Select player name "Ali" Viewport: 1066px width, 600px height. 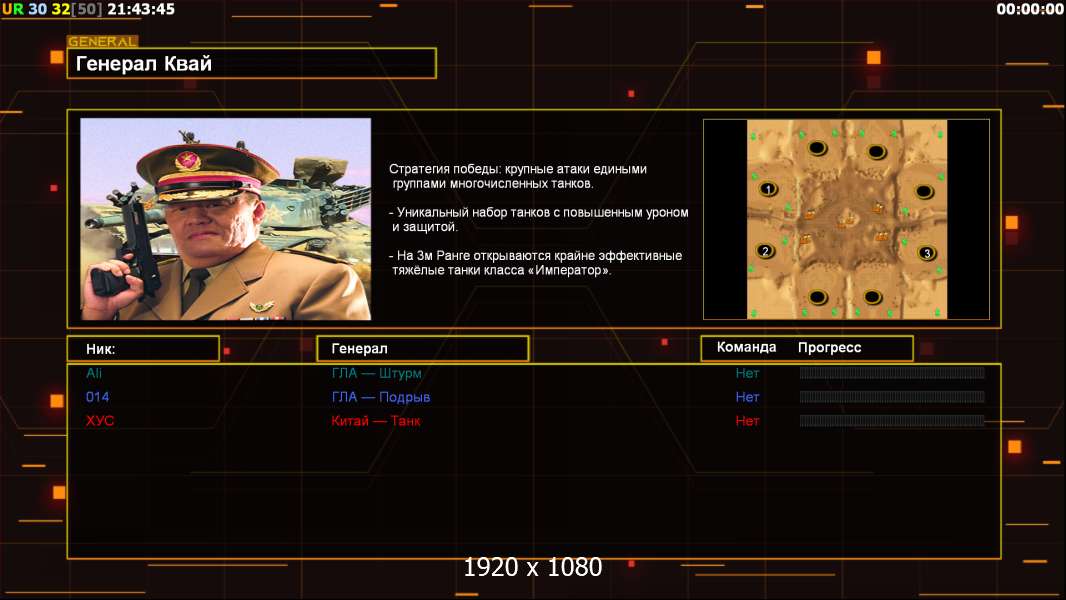click(x=94, y=373)
